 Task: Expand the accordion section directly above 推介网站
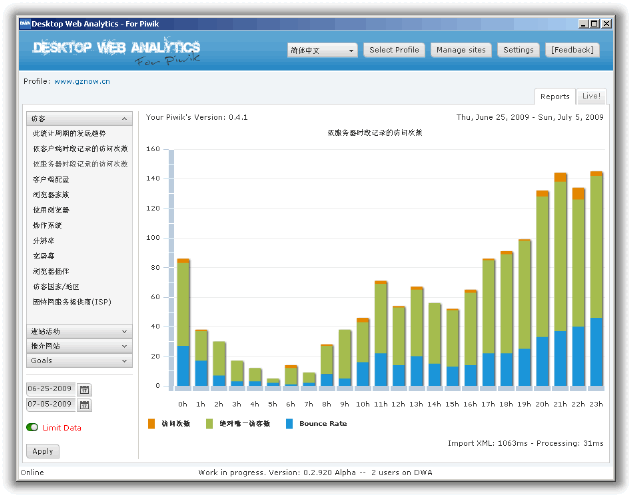pos(79,331)
